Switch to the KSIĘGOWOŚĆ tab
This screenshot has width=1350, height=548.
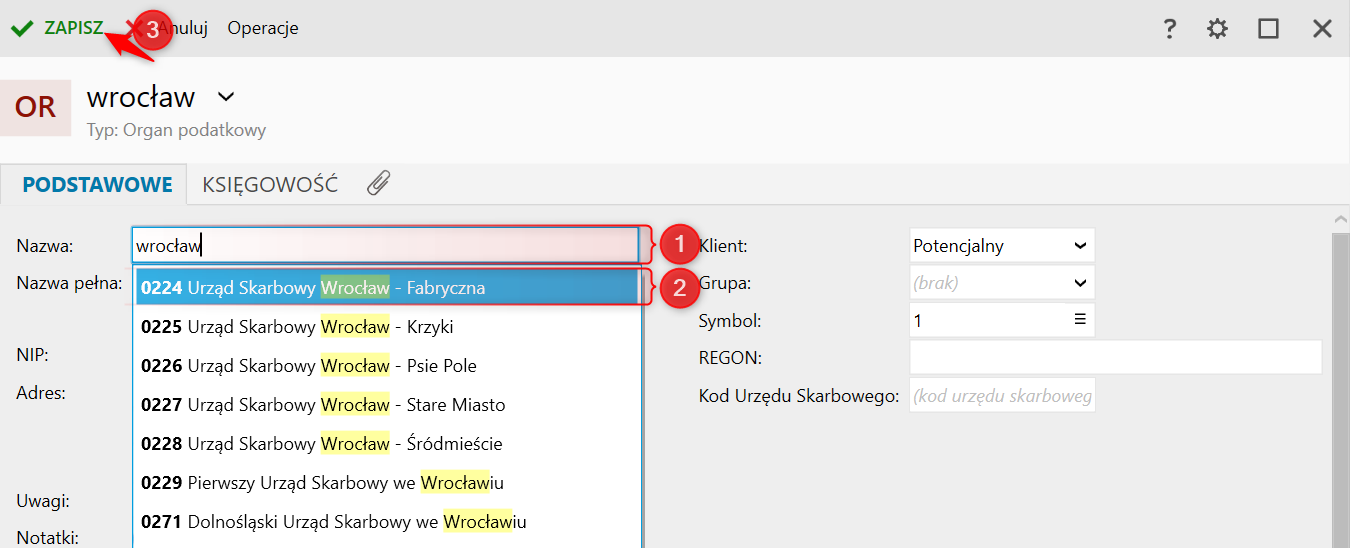pyautogui.click(x=270, y=185)
